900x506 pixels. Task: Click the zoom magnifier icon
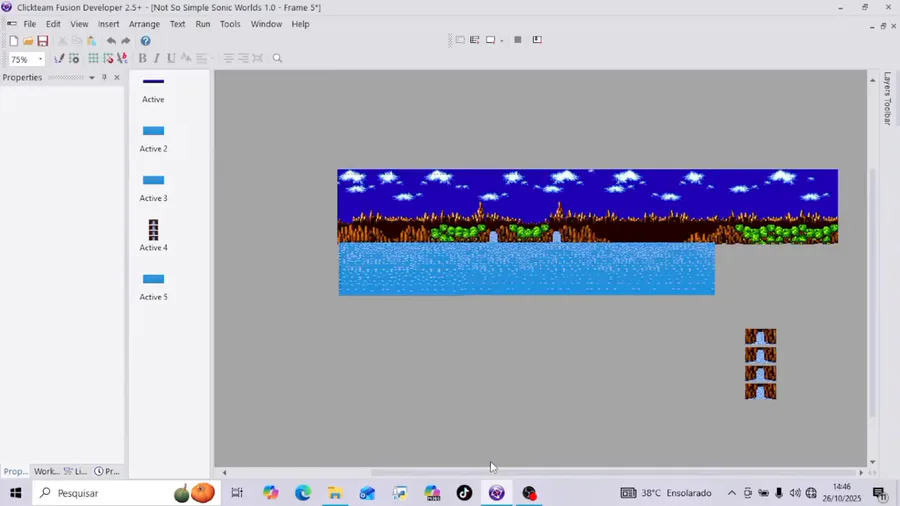point(277,58)
